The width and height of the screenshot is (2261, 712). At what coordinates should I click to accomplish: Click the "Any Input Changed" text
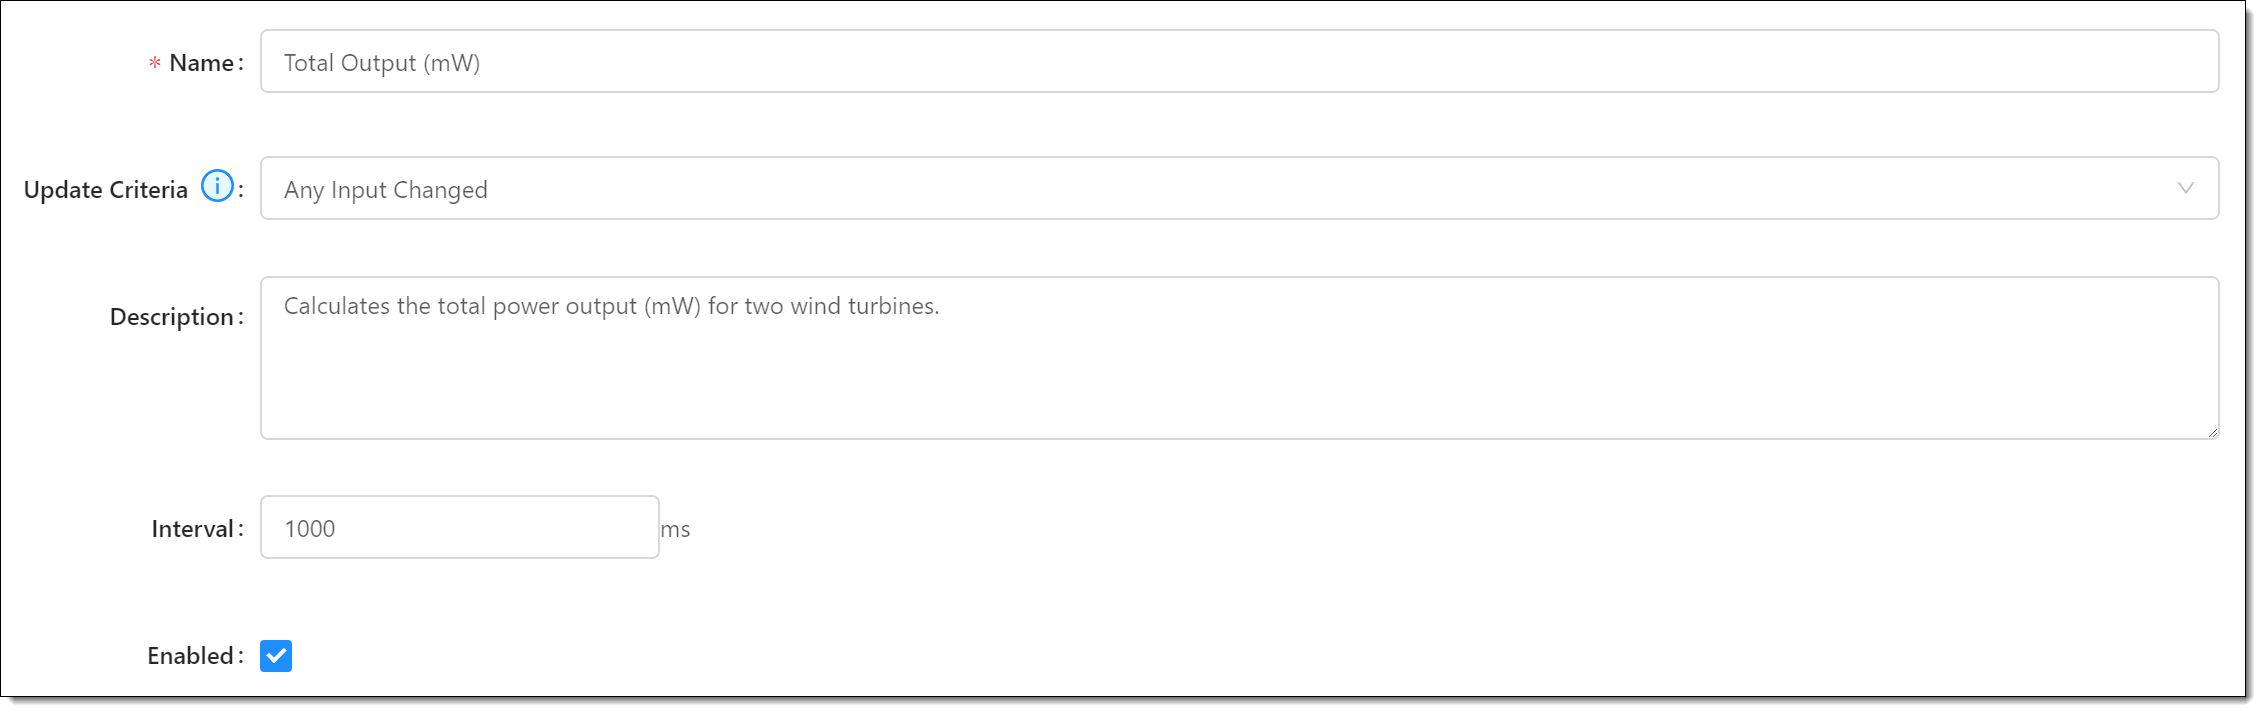(x=386, y=190)
